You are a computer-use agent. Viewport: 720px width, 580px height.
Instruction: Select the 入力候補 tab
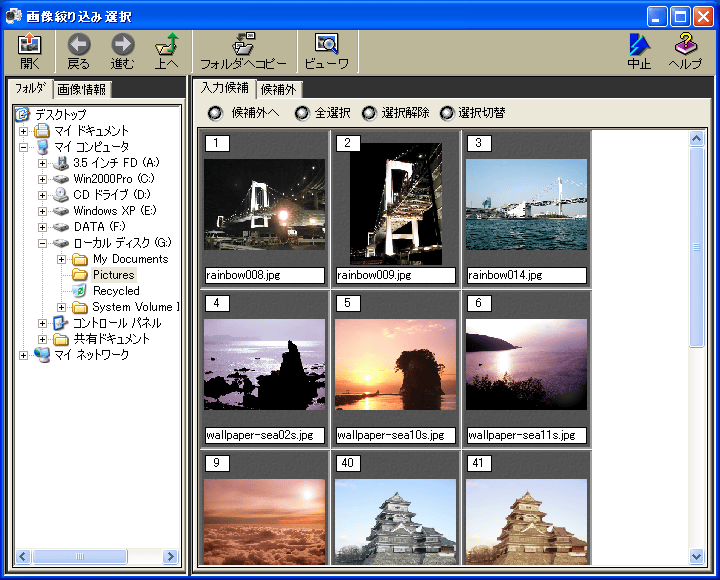[225, 88]
